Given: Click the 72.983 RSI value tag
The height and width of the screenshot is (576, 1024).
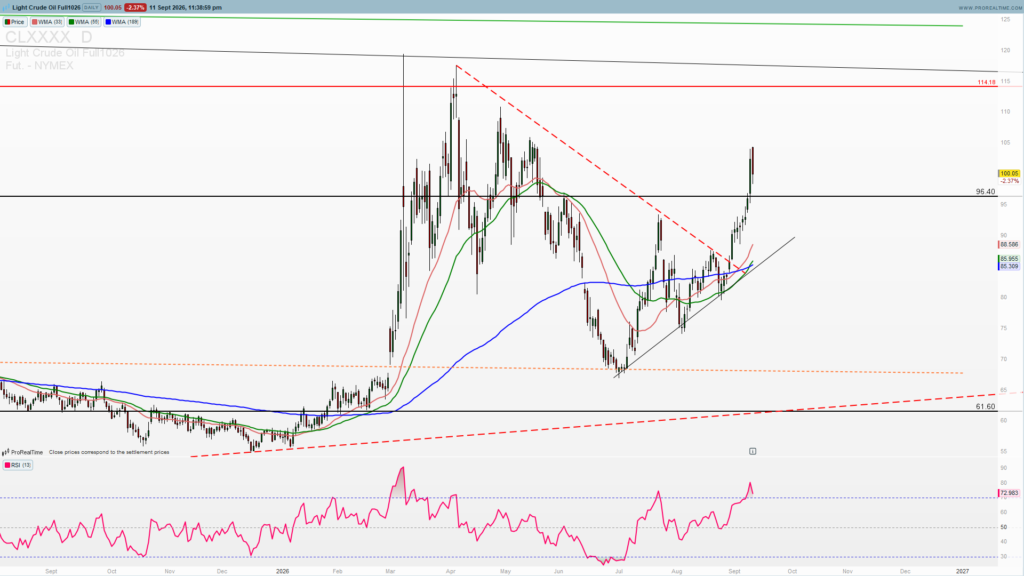Looking at the screenshot, I should pos(1009,493).
